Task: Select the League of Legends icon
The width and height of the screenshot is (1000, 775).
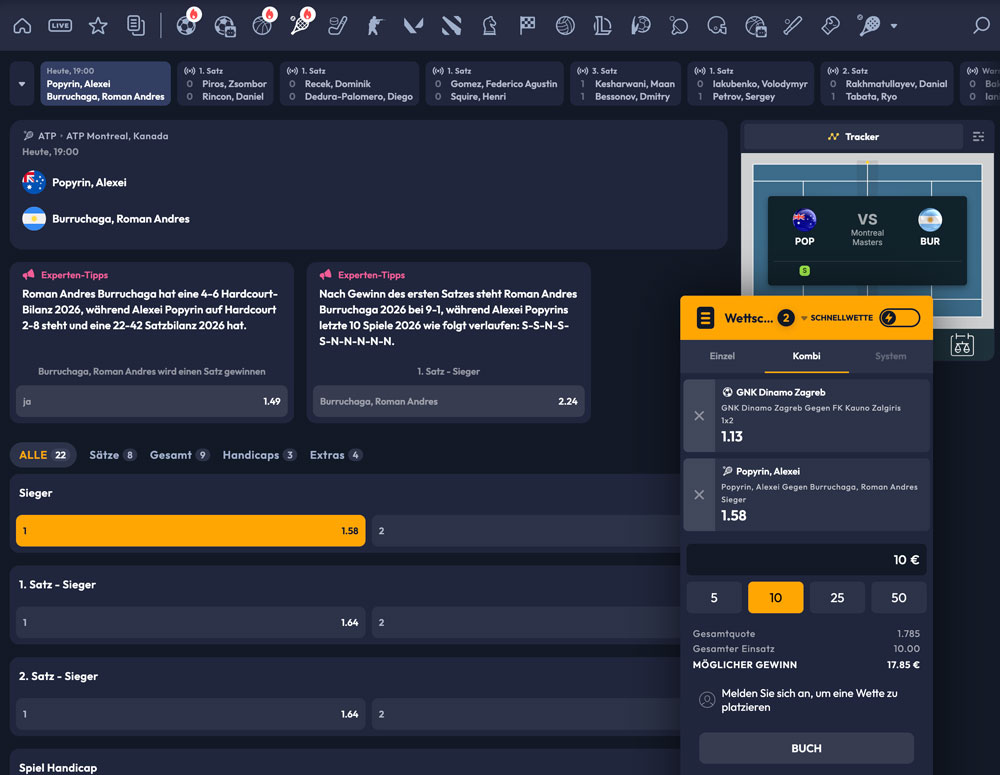Action: 603,26
